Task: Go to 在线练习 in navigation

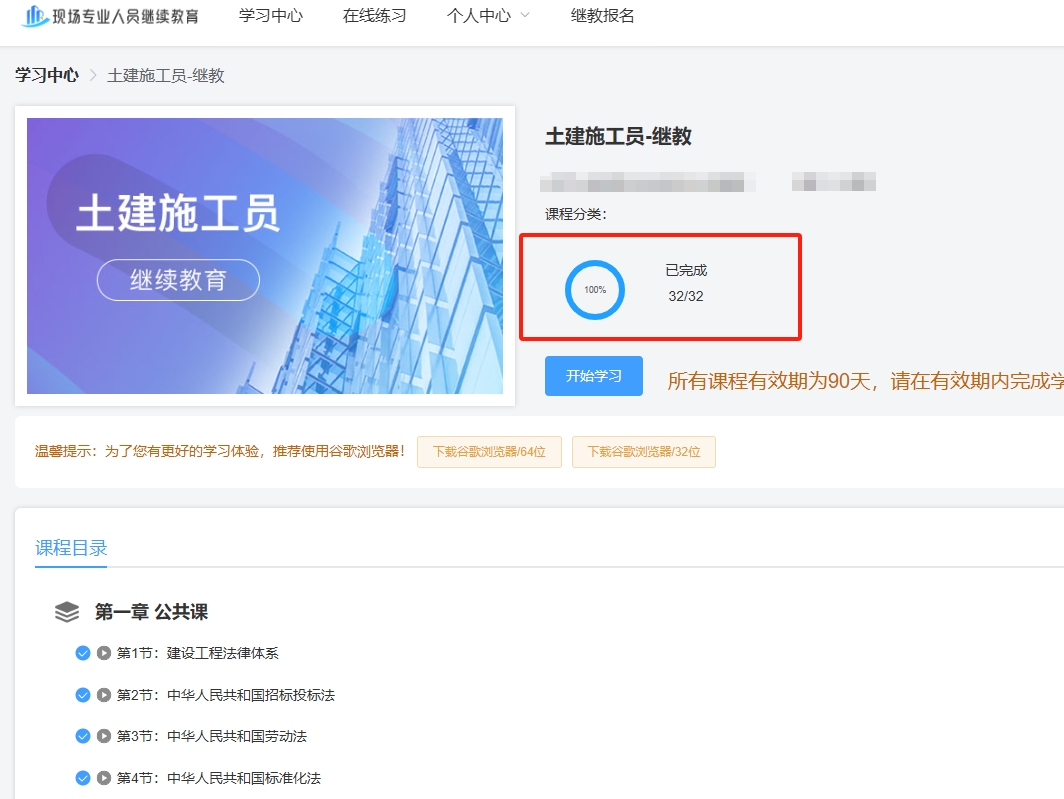Action: pos(375,16)
